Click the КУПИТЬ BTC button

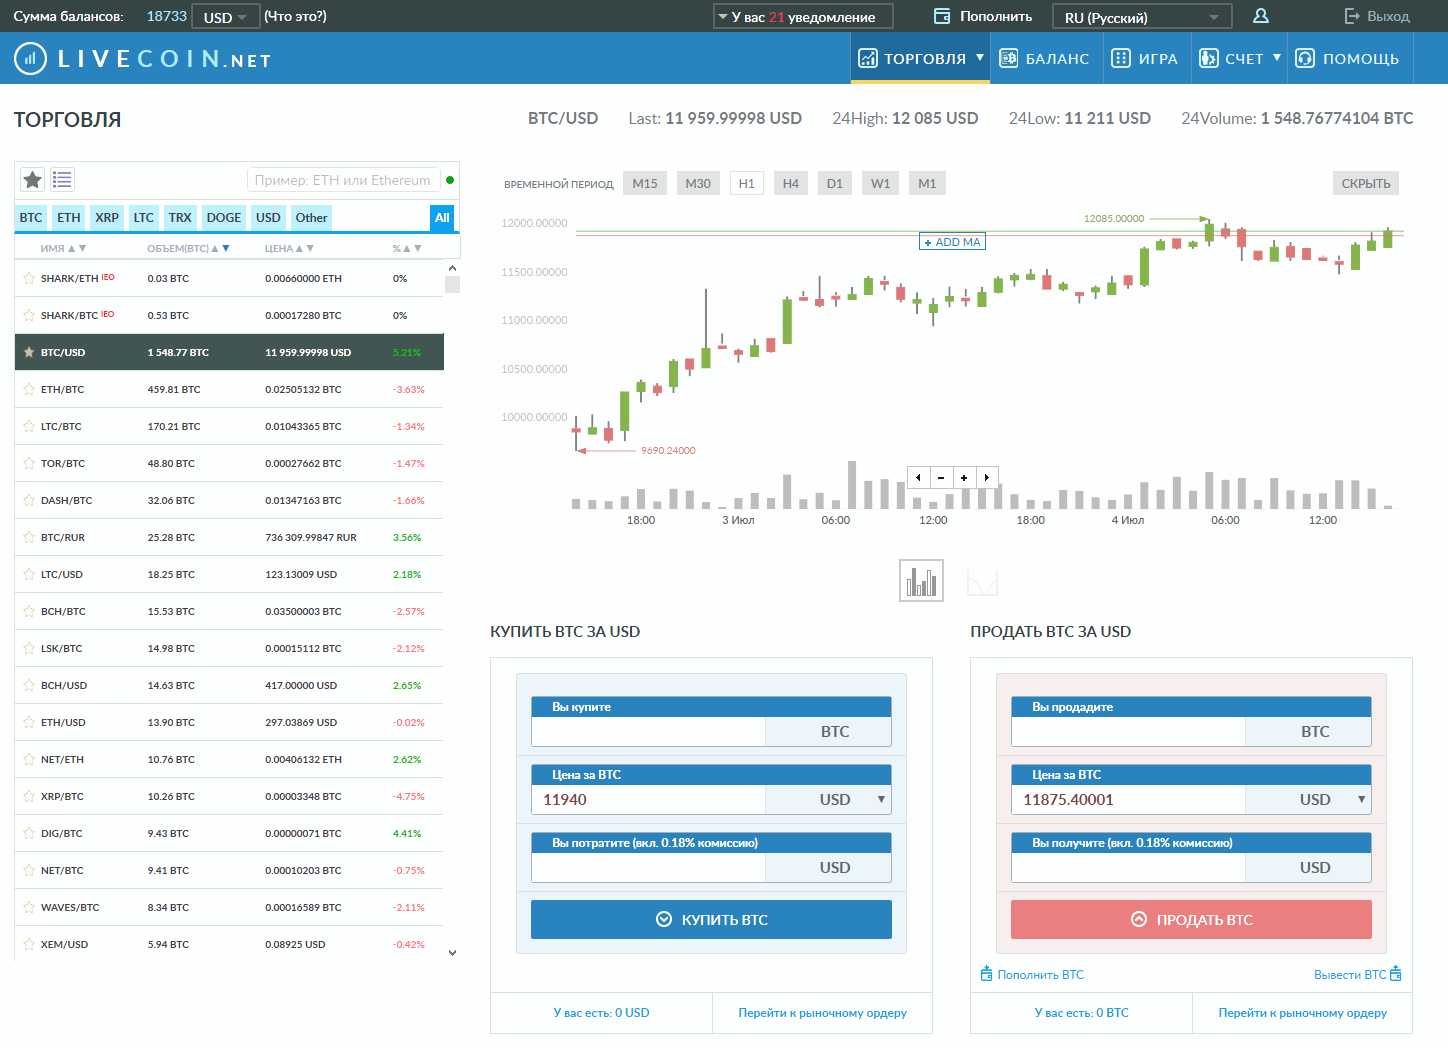pos(711,919)
